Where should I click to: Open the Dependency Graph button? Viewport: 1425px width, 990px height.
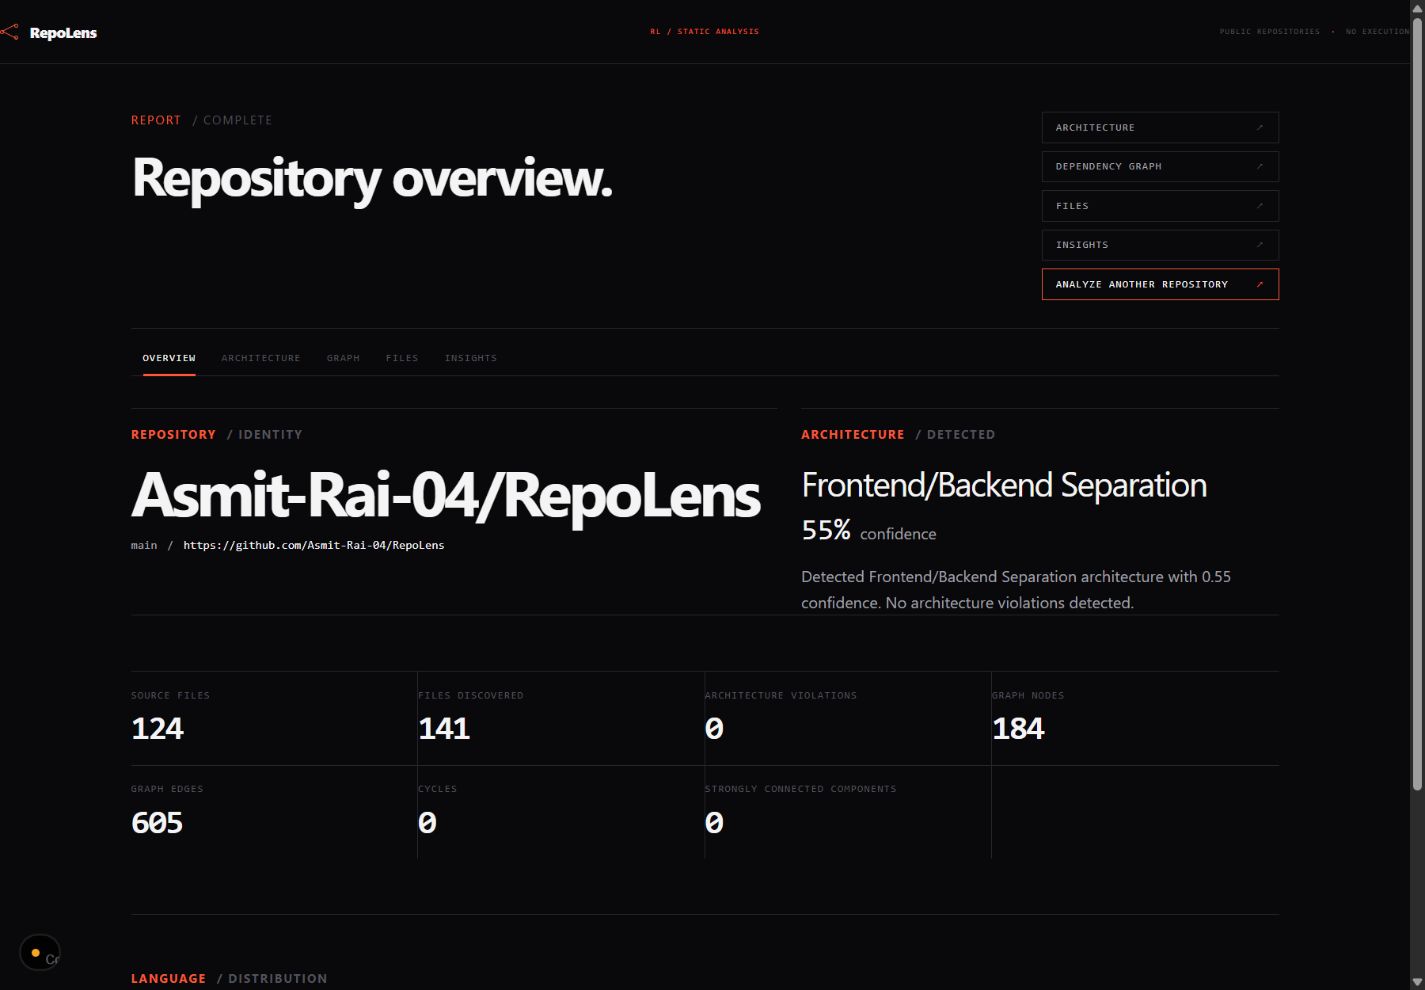pyautogui.click(x=1160, y=167)
